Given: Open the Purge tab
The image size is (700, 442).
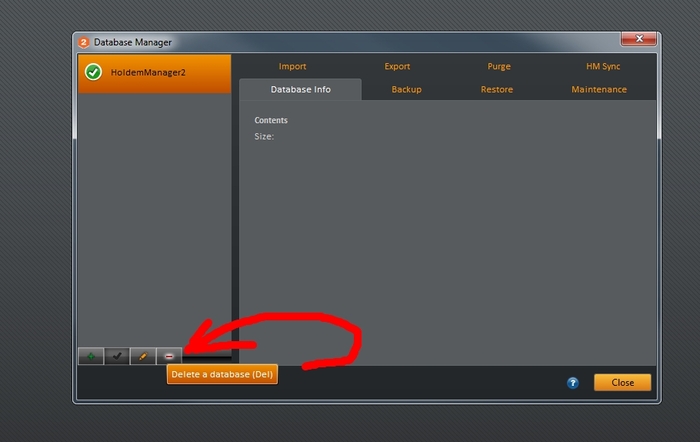Looking at the screenshot, I should point(499,67).
